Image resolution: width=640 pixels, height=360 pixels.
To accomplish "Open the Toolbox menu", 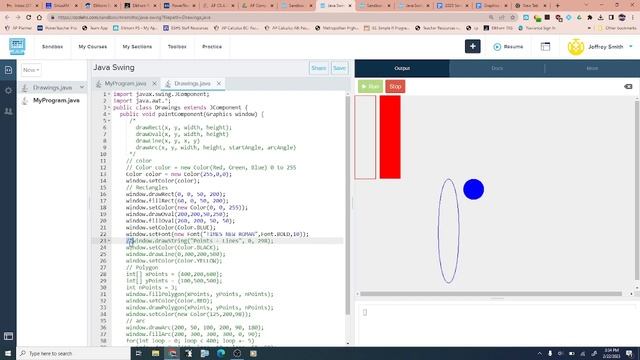I will tap(177, 47).
